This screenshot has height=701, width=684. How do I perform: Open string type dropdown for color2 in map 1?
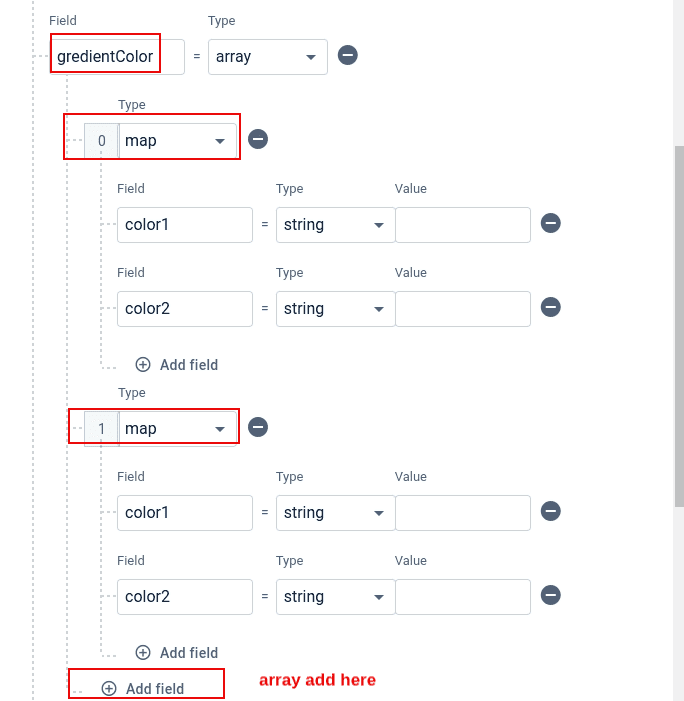click(x=334, y=597)
